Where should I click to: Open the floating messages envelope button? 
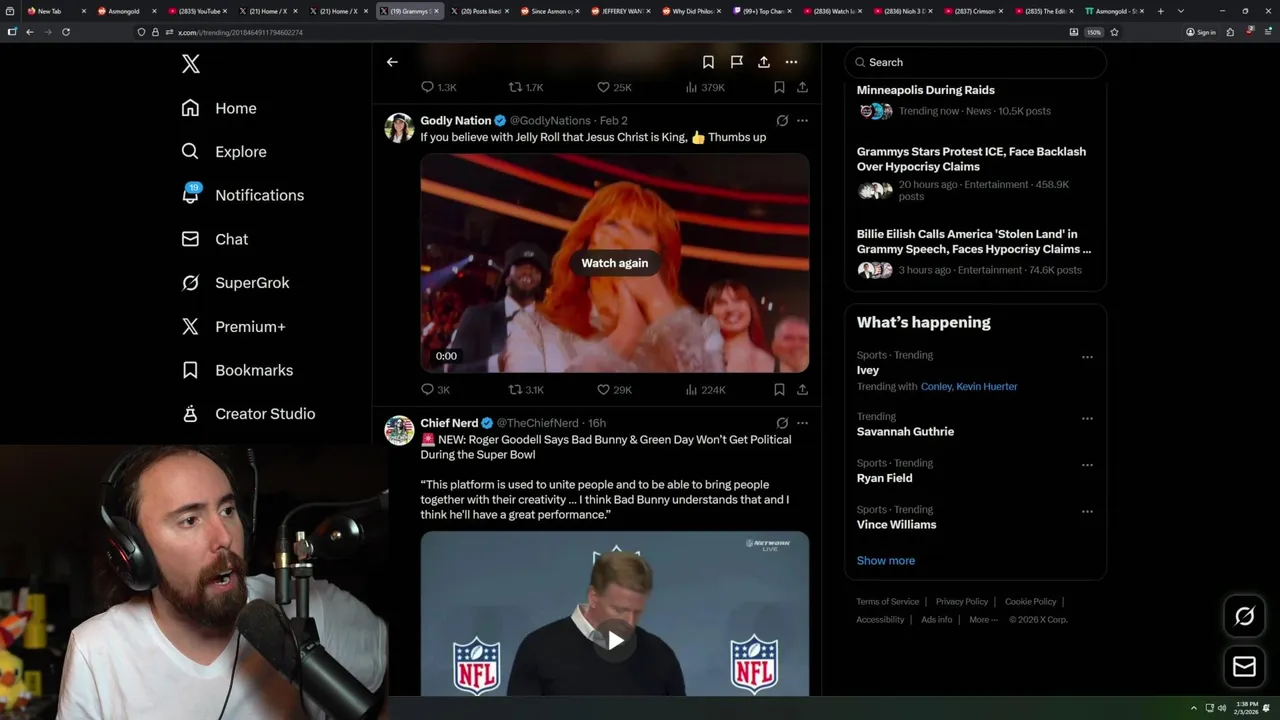point(1245,666)
